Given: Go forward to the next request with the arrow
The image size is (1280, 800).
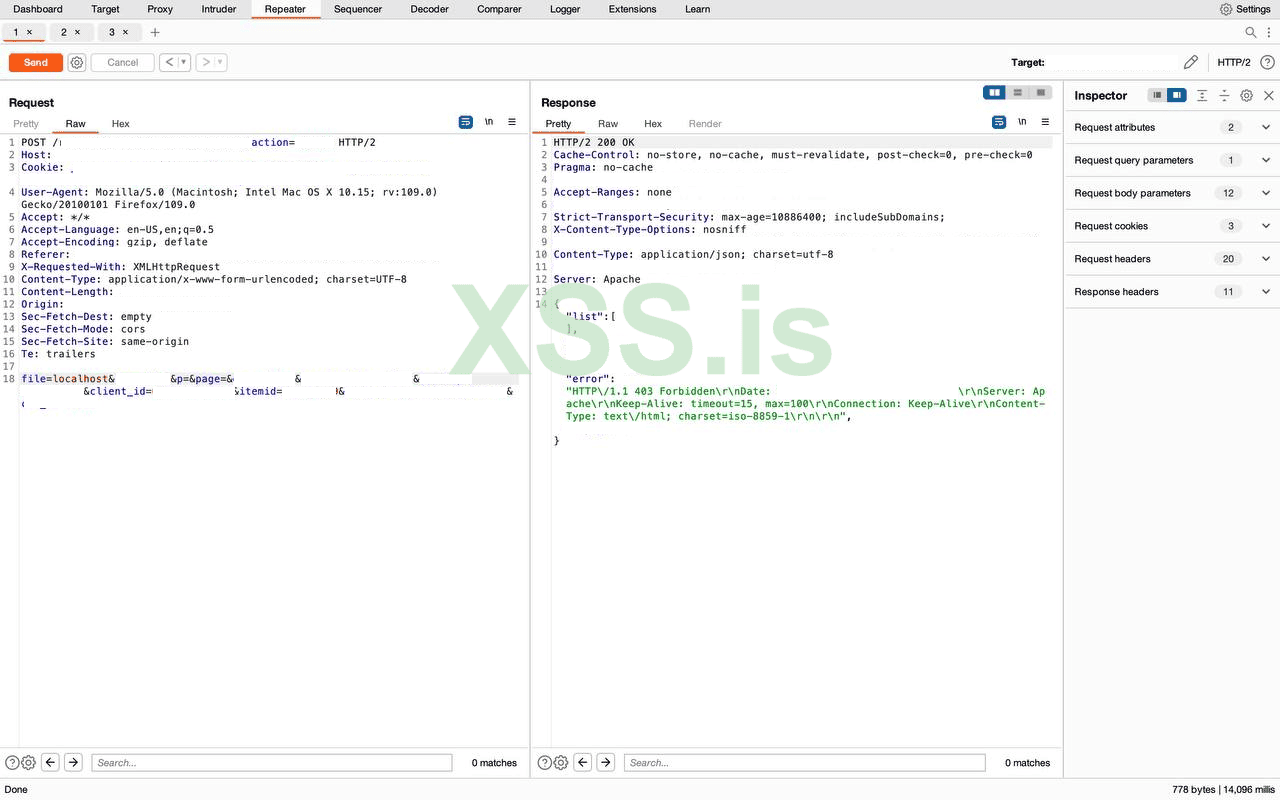Looking at the screenshot, I should 206,62.
